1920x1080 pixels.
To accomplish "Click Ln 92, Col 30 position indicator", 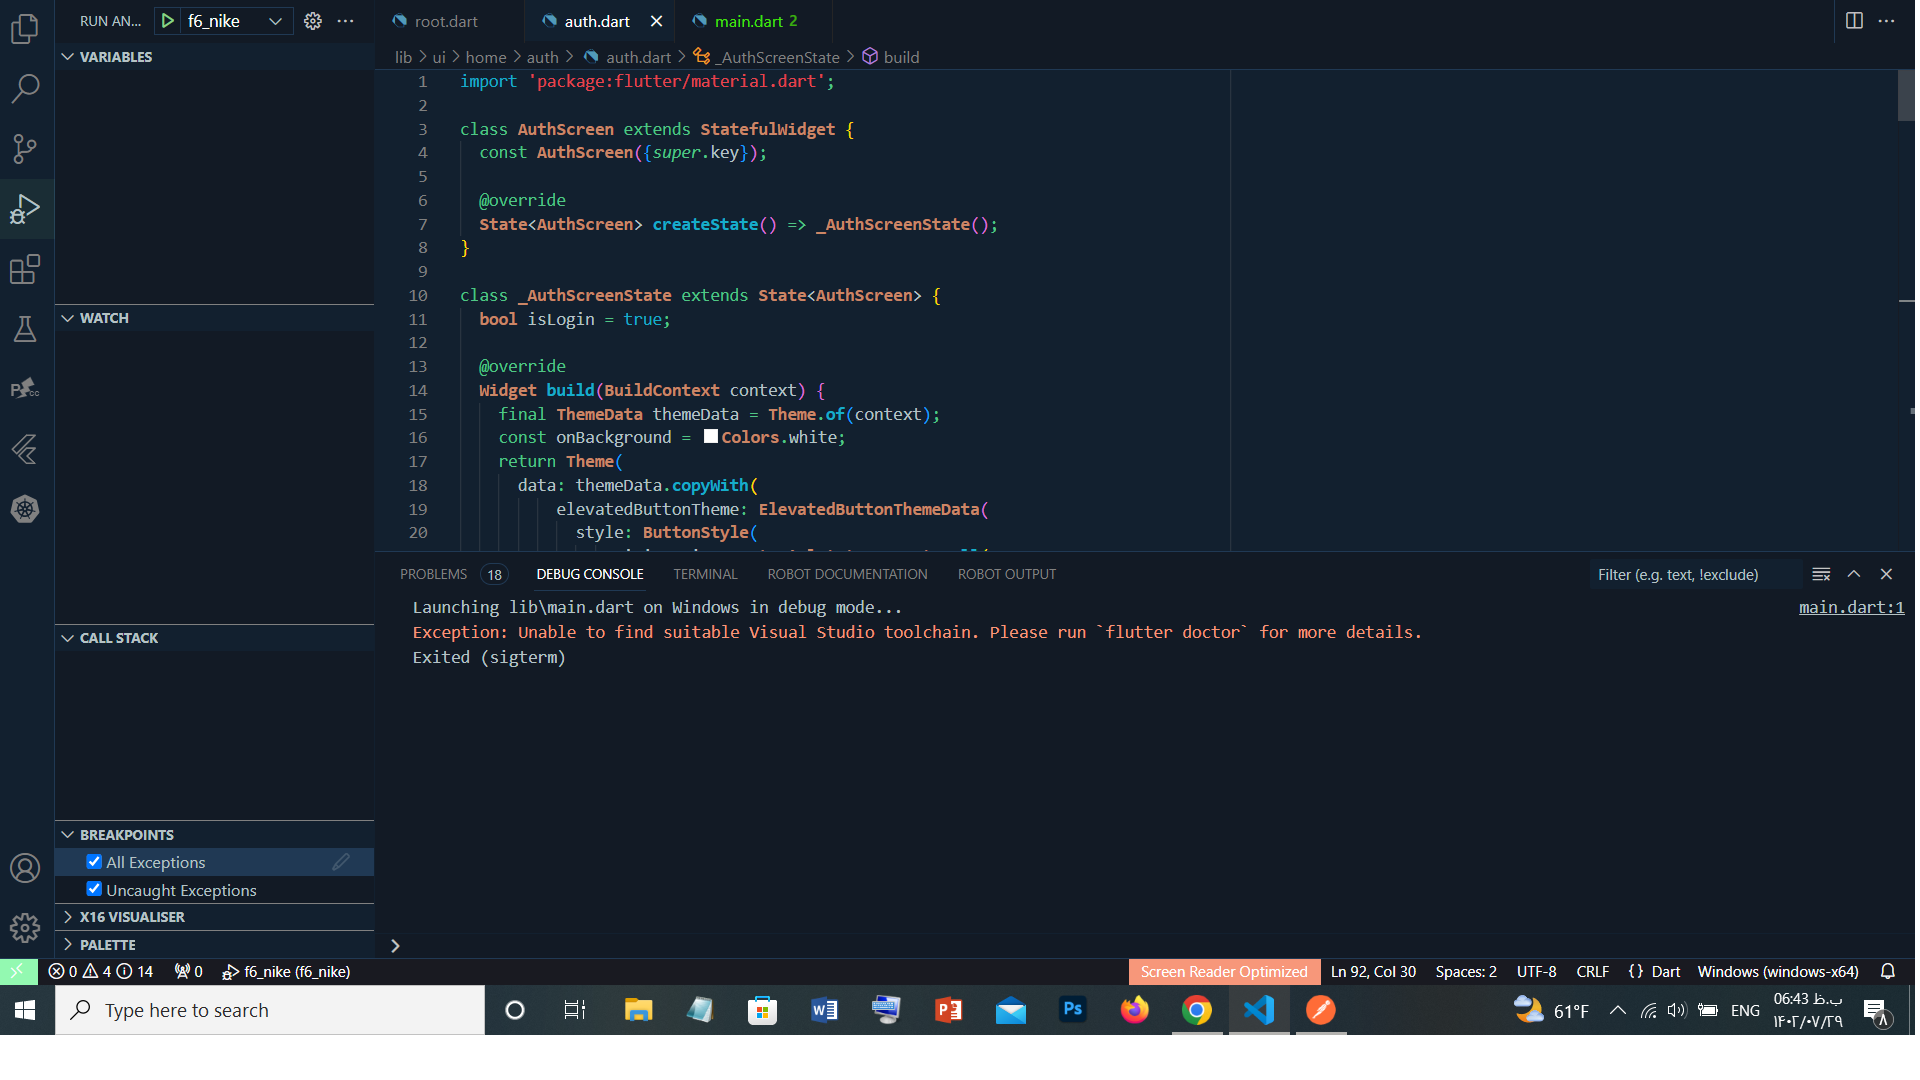I will tap(1373, 972).
